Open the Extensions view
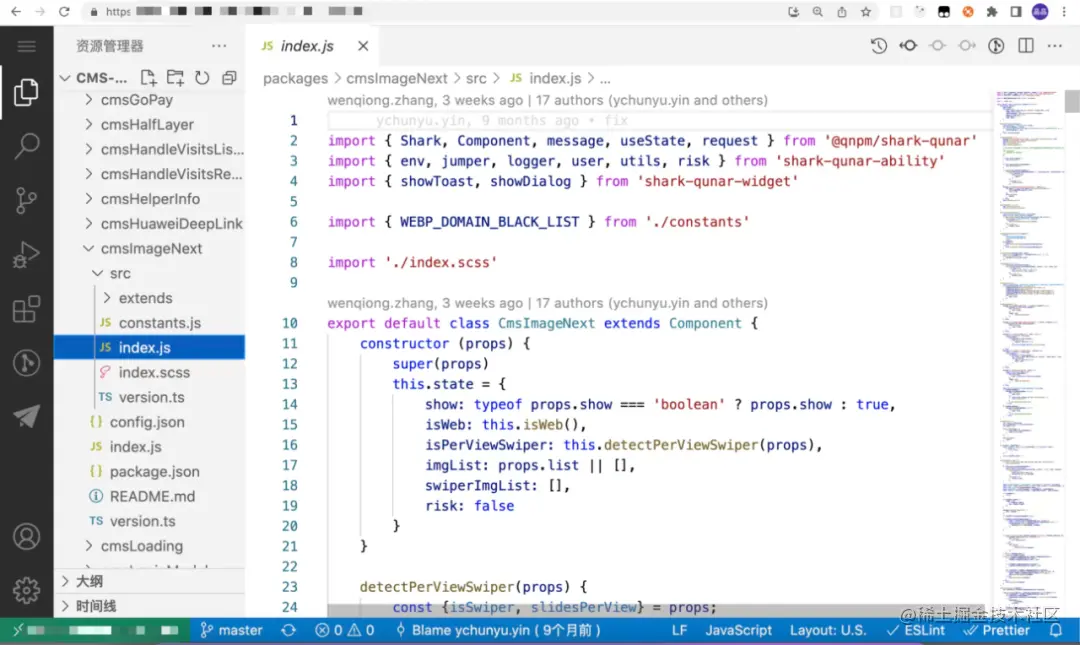The height and width of the screenshot is (645, 1080). pos(26,309)
